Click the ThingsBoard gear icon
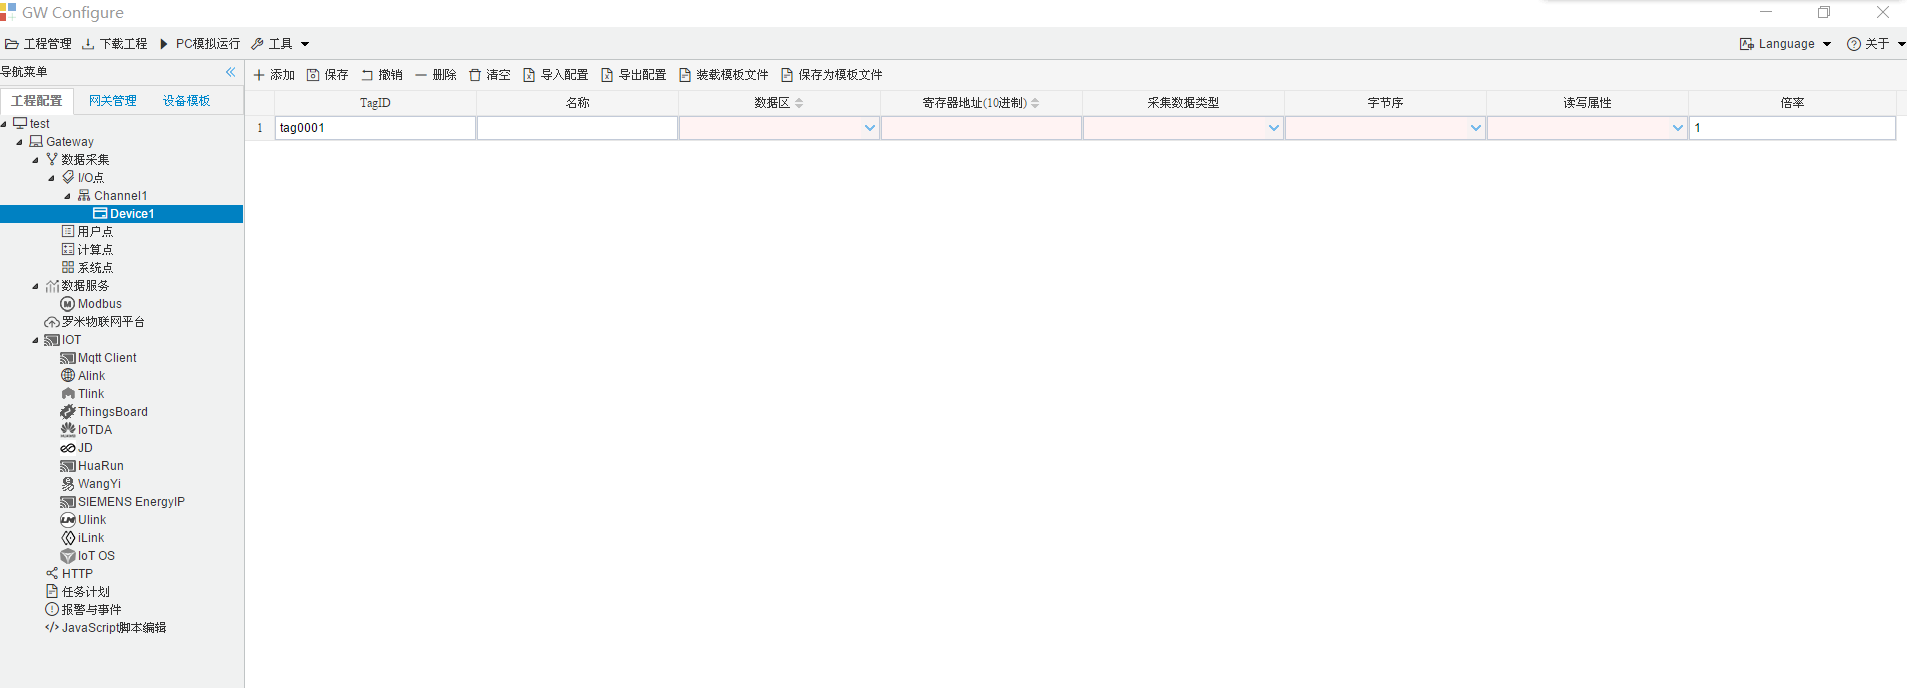Viewport: 1907px width, 688px height. 68,412
